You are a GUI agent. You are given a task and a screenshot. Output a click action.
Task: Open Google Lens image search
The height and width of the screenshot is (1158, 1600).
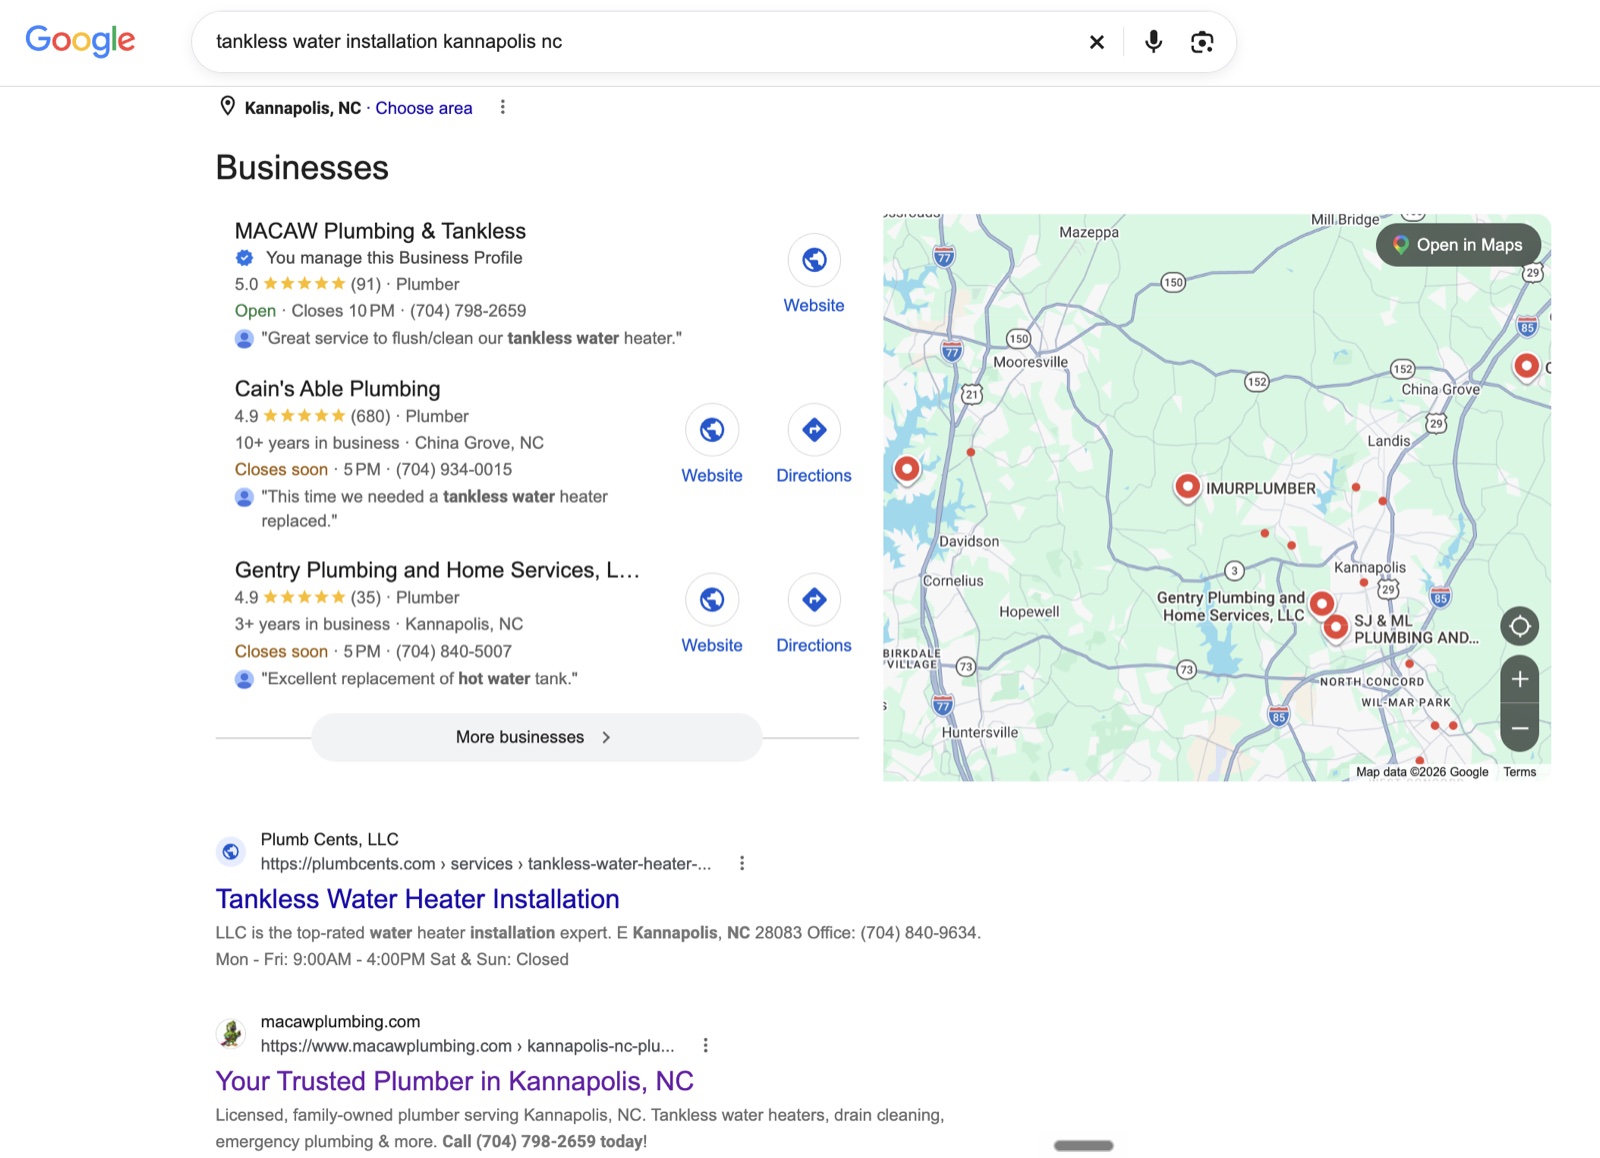pos(1202,42)
